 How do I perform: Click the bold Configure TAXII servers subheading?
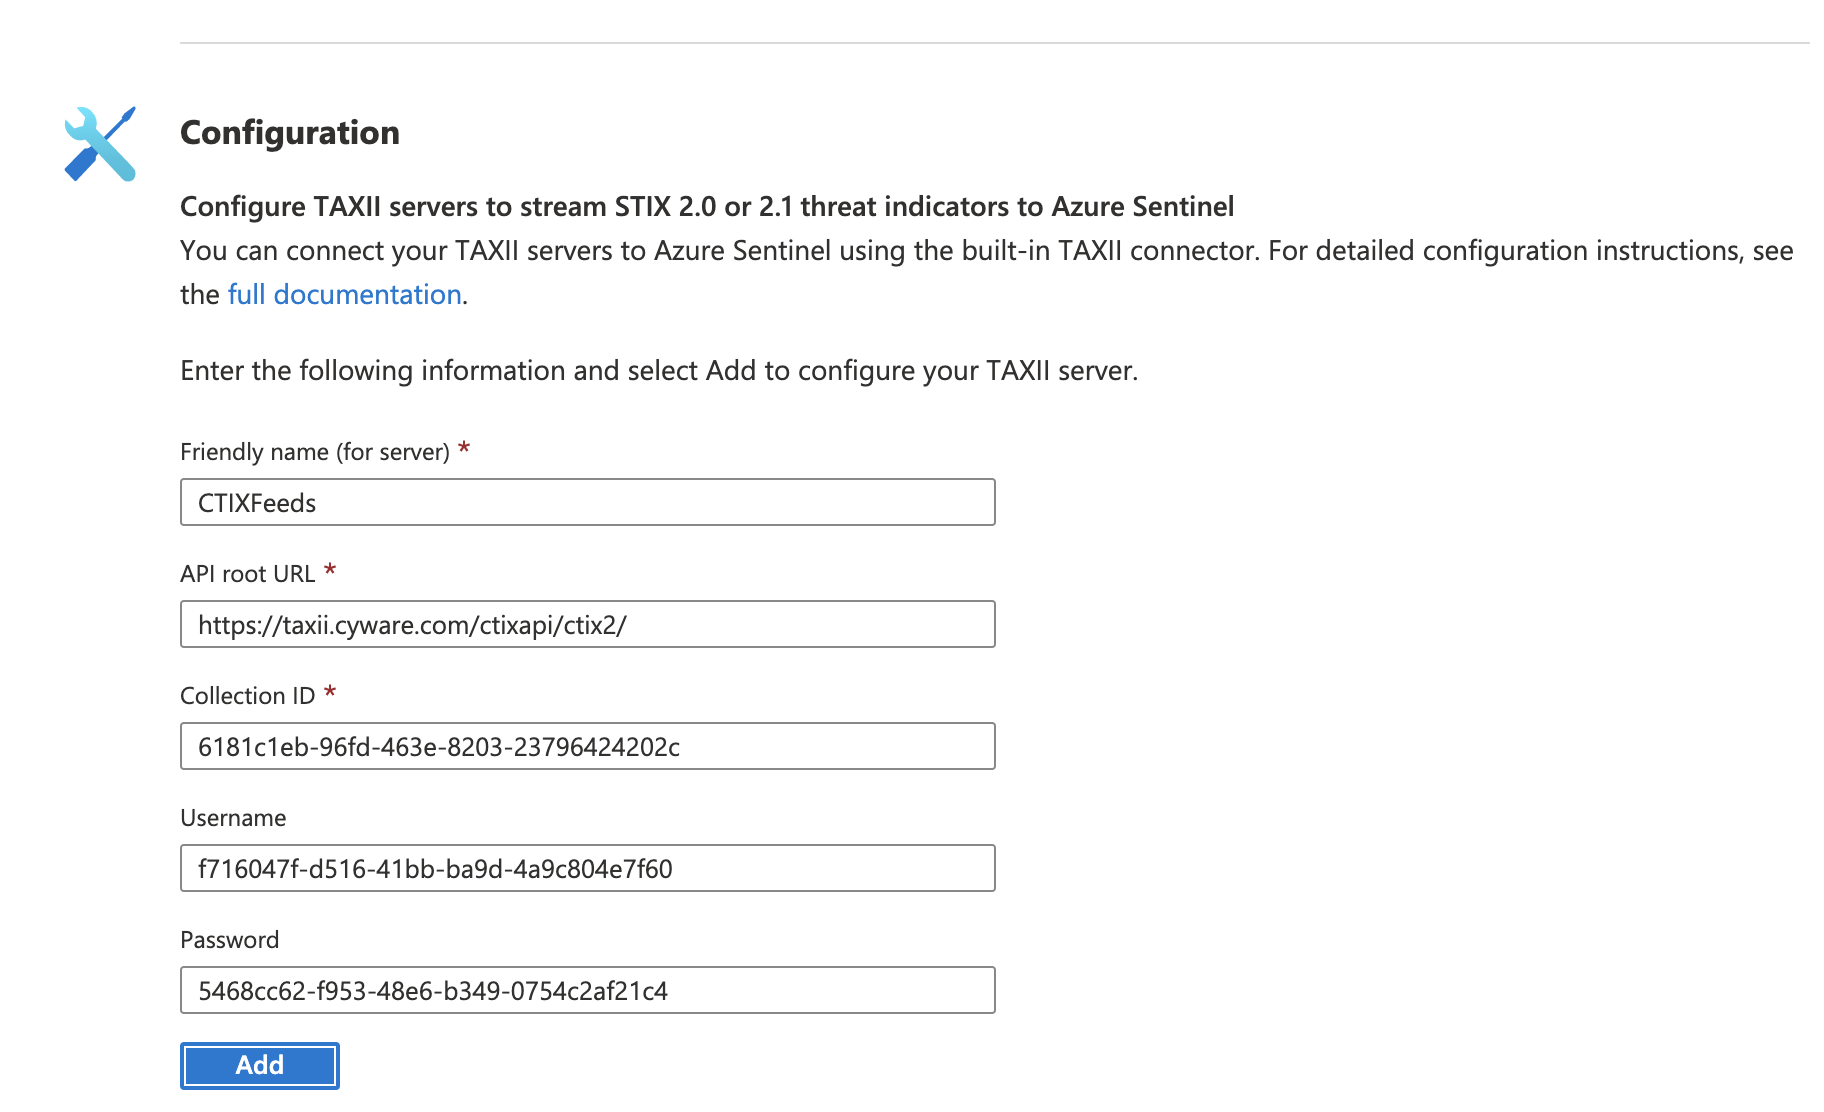706,207
